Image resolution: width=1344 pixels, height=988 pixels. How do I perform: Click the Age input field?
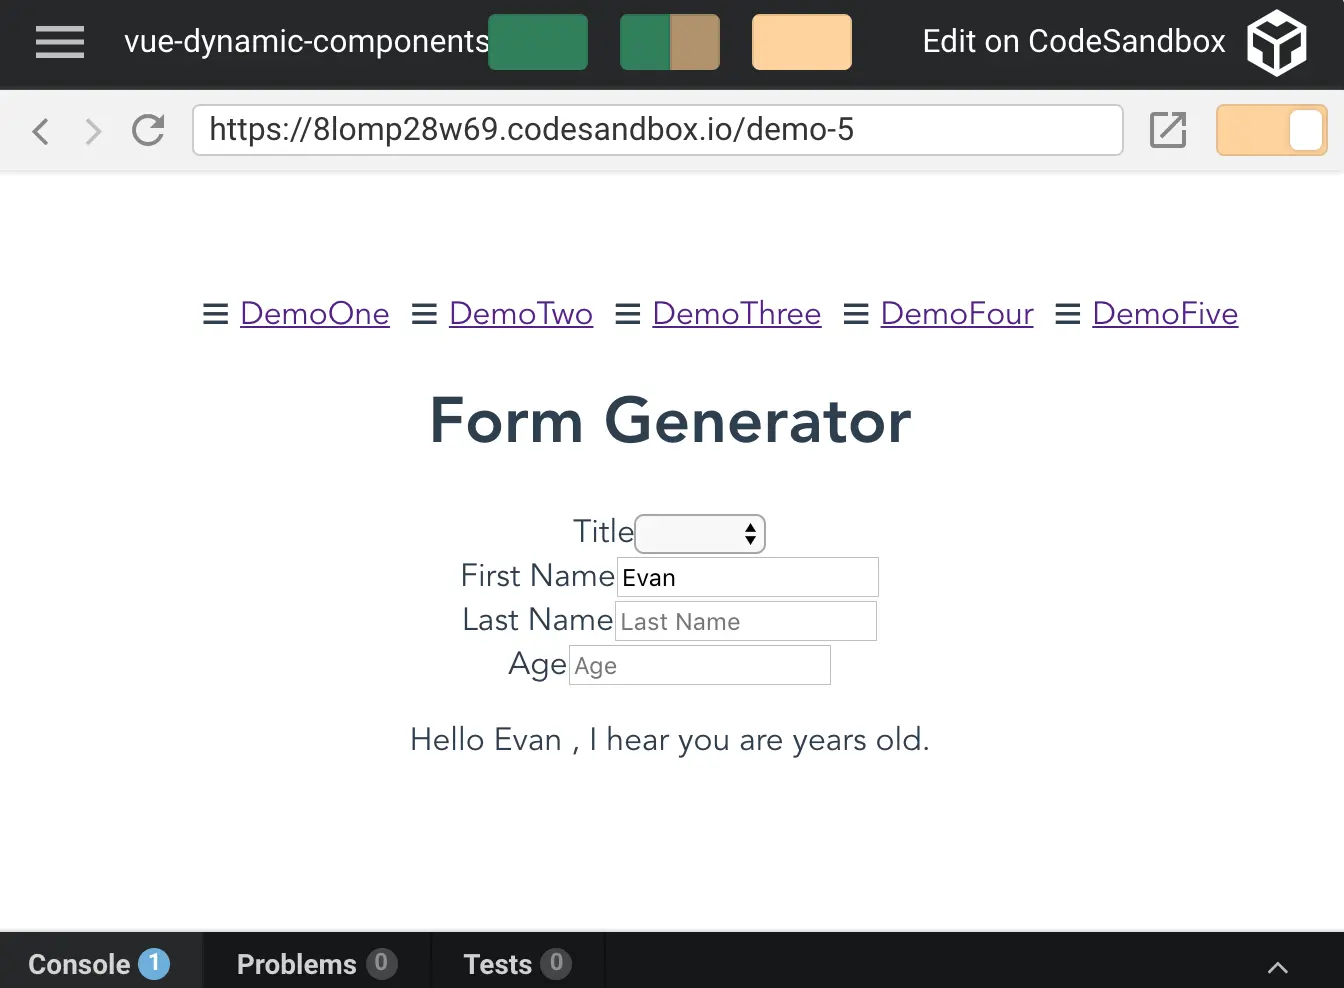click(700, 665)
